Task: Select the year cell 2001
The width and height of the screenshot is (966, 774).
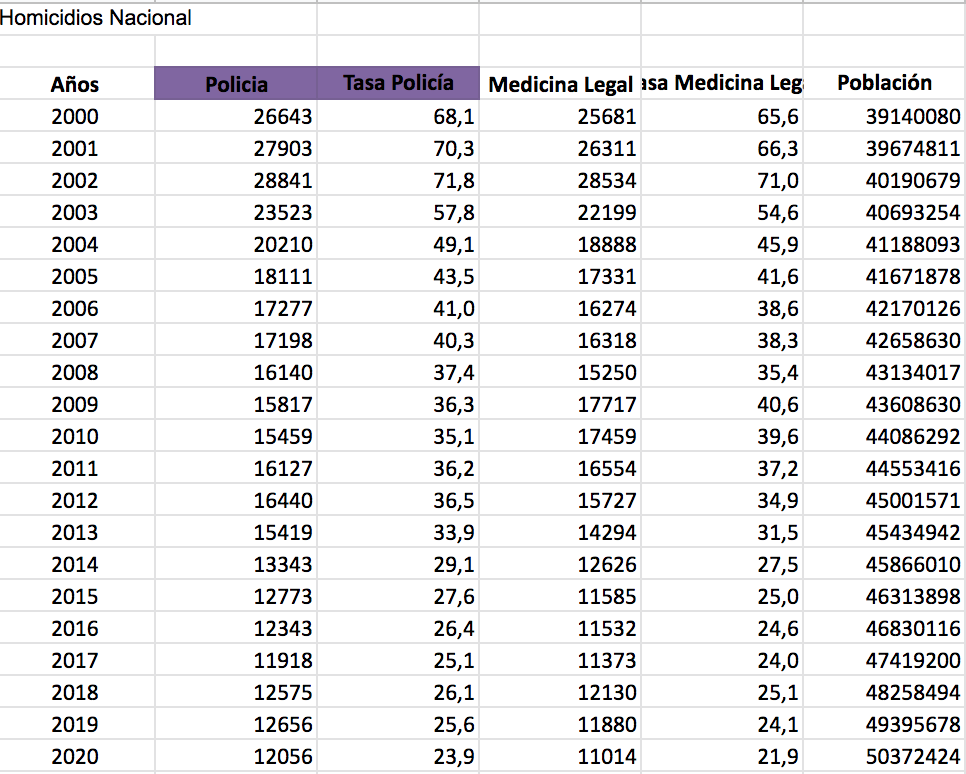Action: (x=75, y=149)
